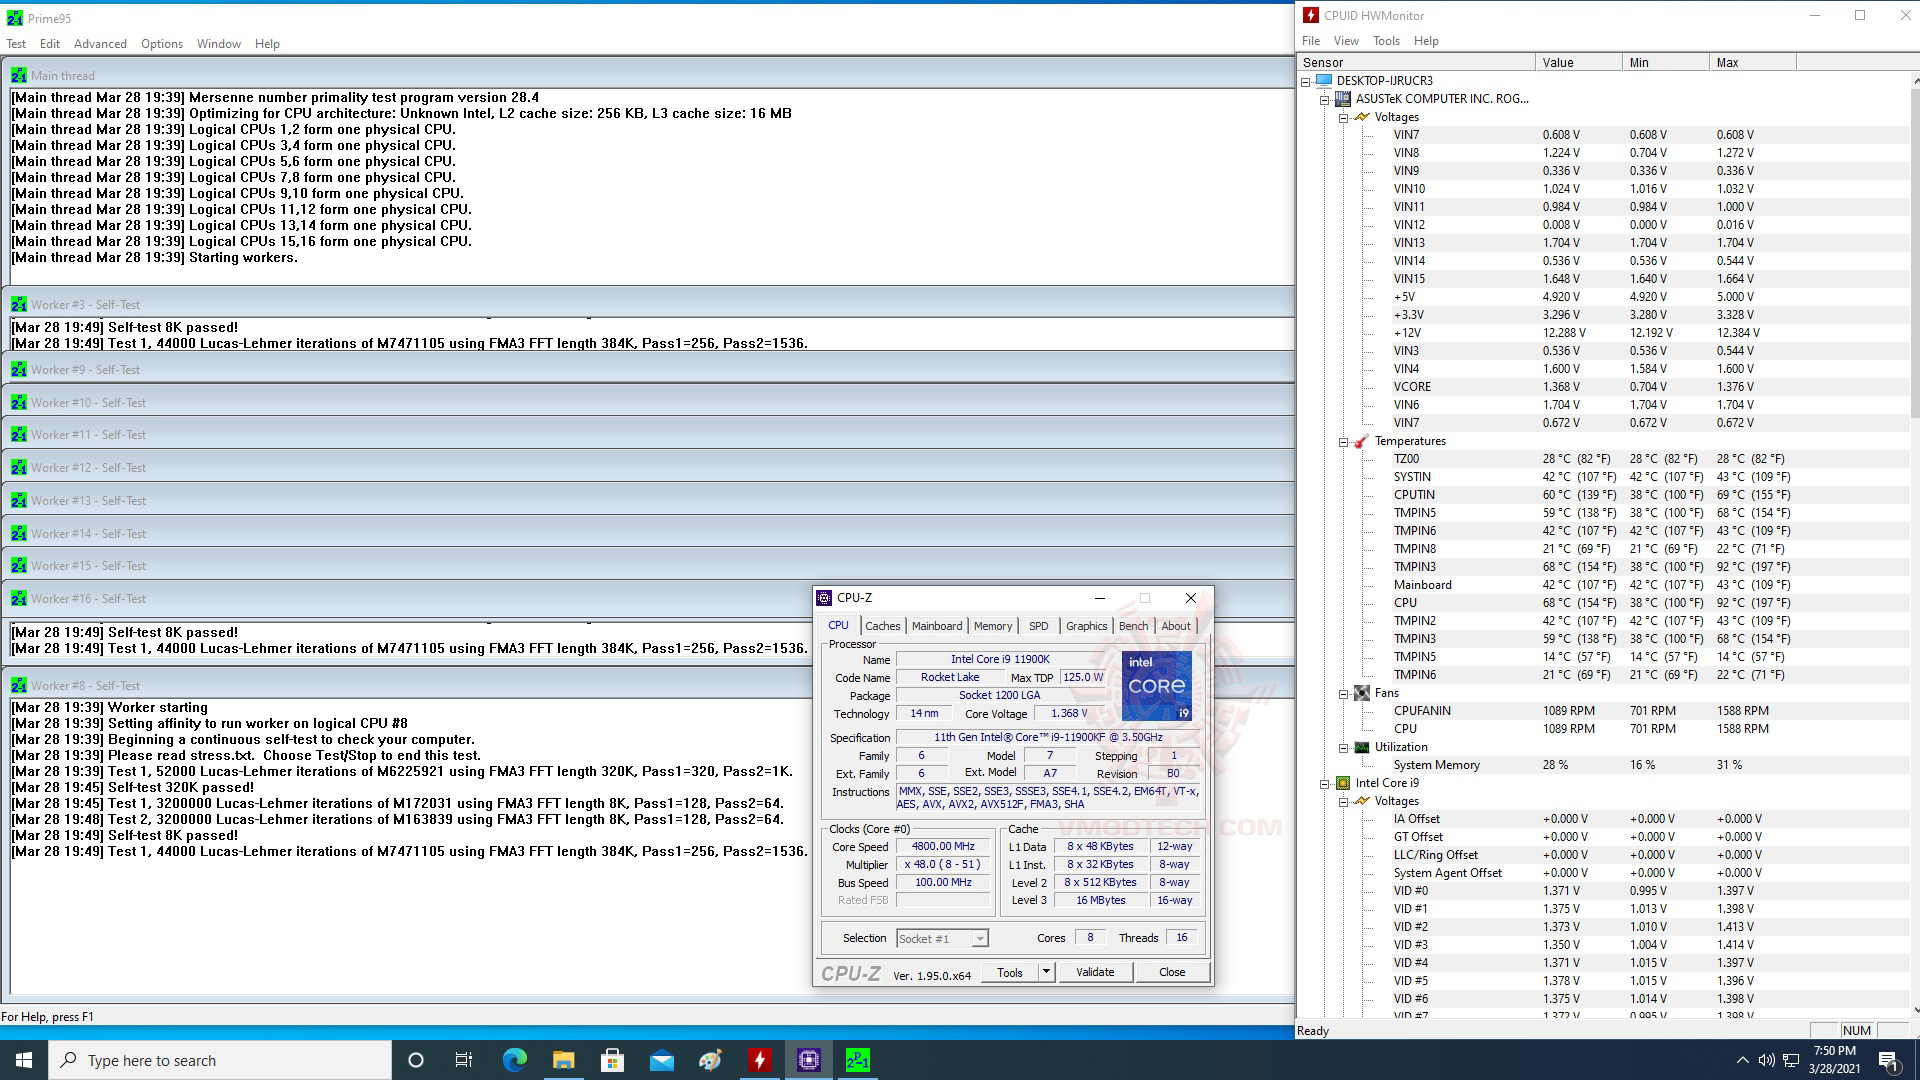Open the Tools dropdown arrow in CPU-Z
This screenshot has height=1080, width=1920.
[x=1046, y=972]
